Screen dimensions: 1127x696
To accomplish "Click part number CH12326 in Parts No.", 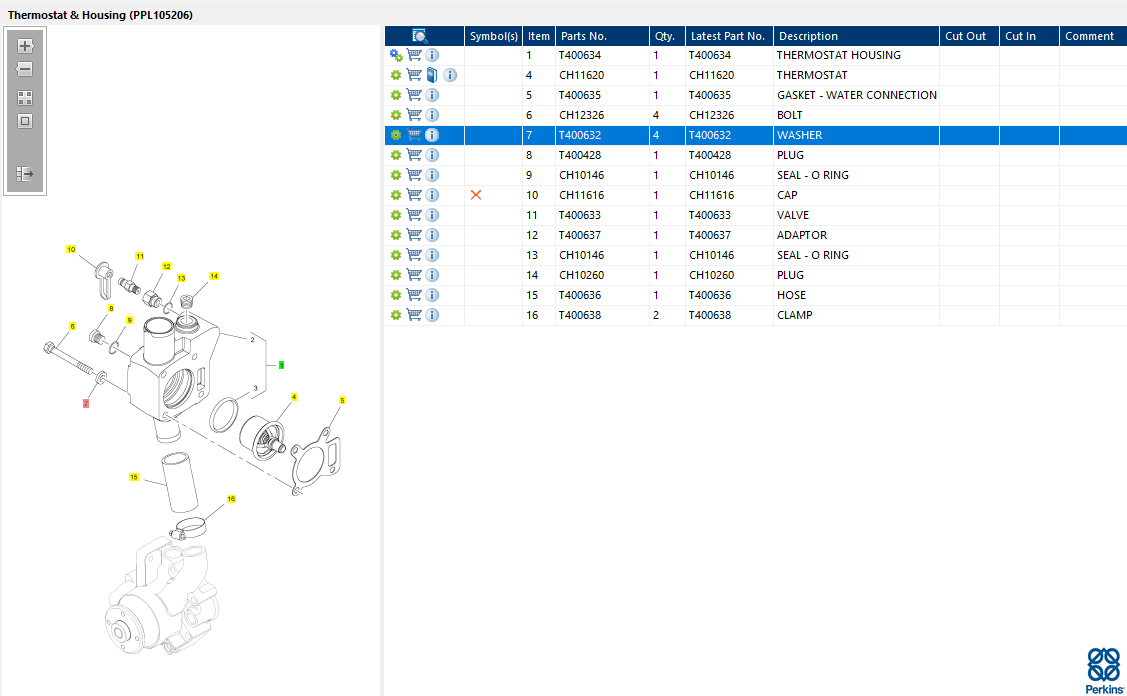I will [581, 115].
